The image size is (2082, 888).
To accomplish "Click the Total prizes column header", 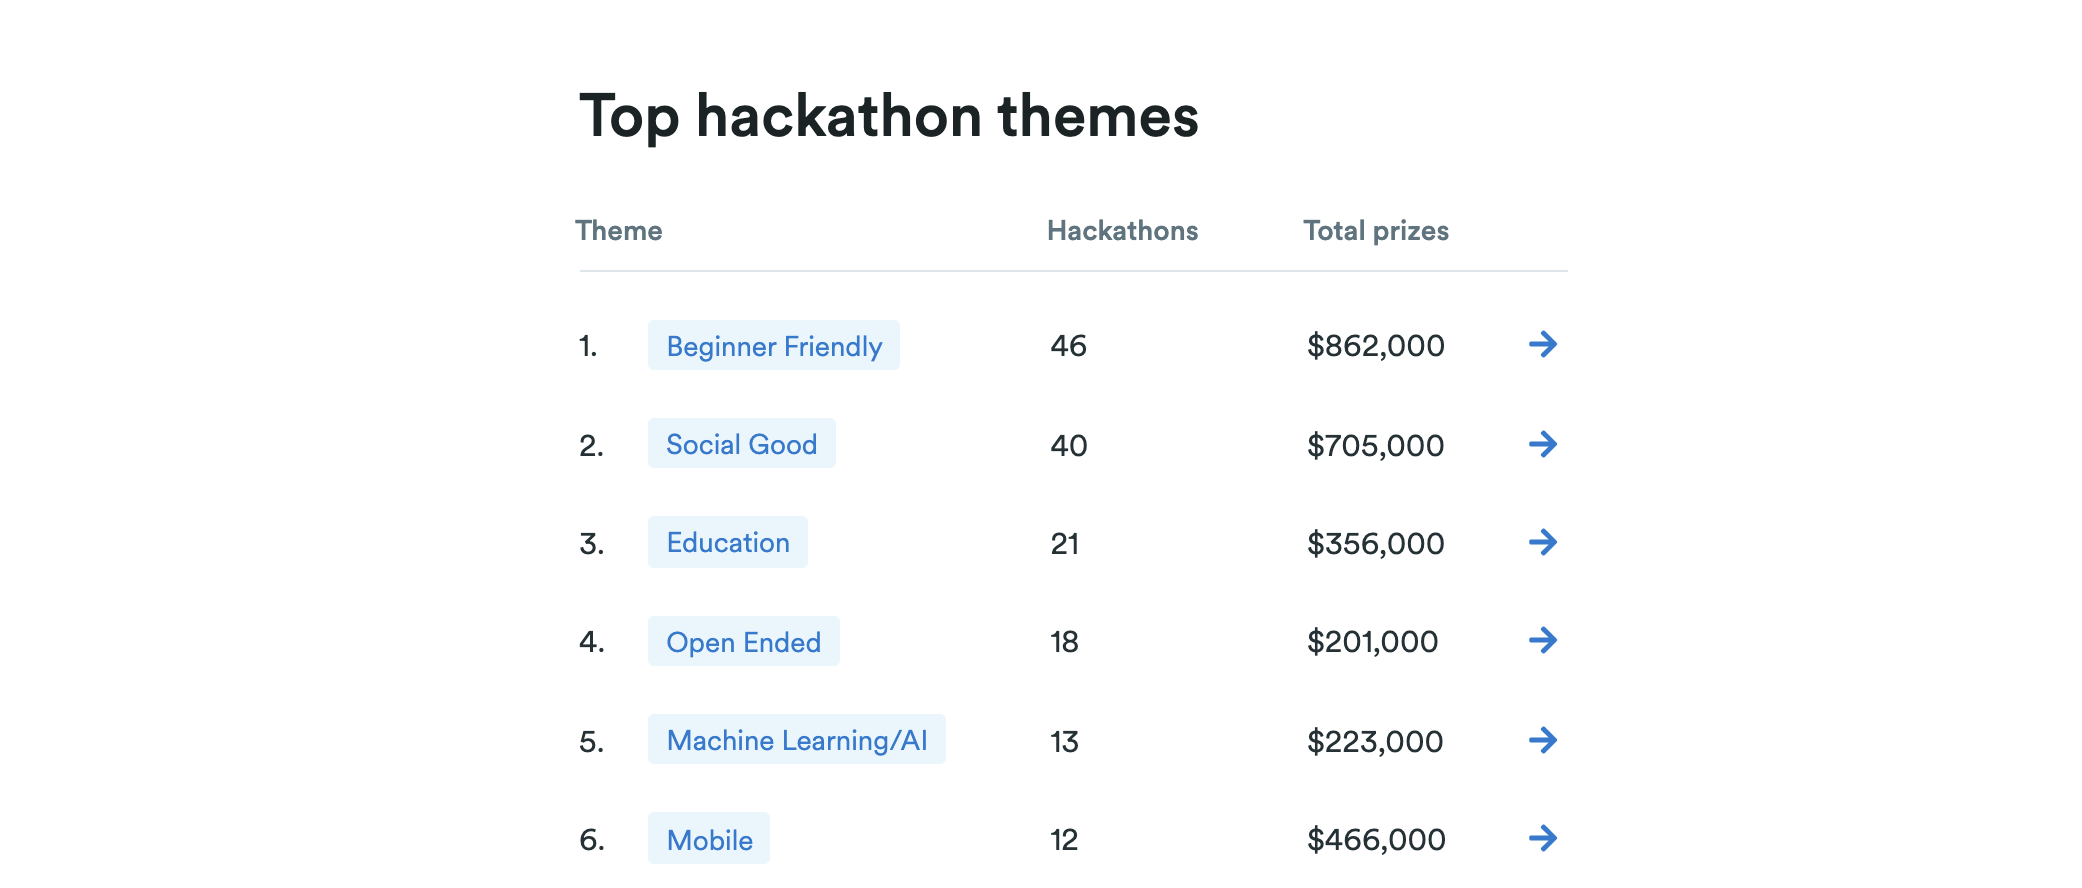I will [1375, 231].
